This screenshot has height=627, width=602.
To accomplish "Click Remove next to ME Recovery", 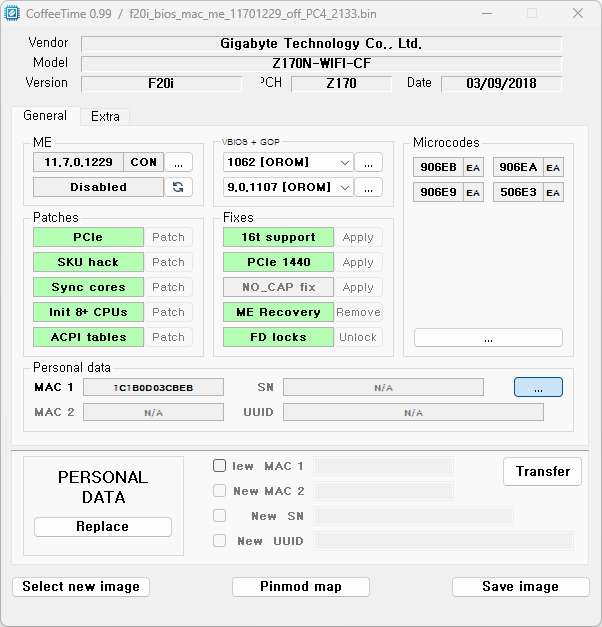I will (358, 312).
